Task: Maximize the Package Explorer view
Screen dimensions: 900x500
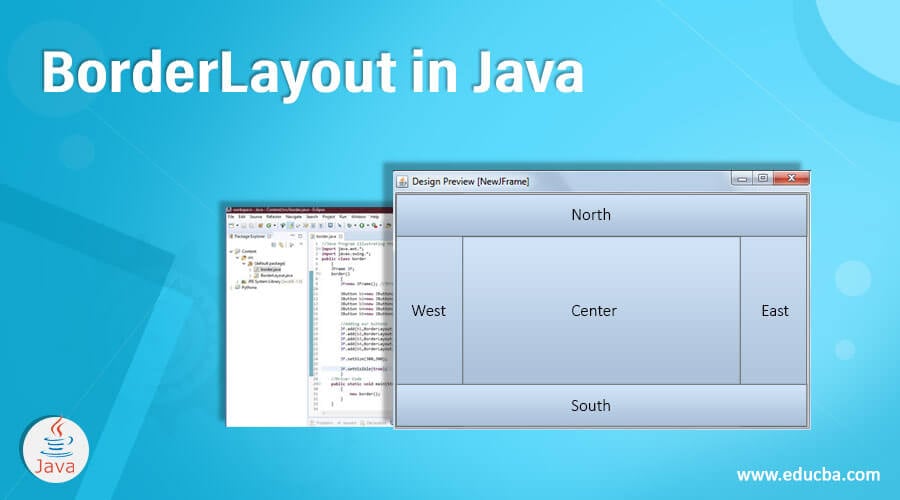Action: [300, 236]
